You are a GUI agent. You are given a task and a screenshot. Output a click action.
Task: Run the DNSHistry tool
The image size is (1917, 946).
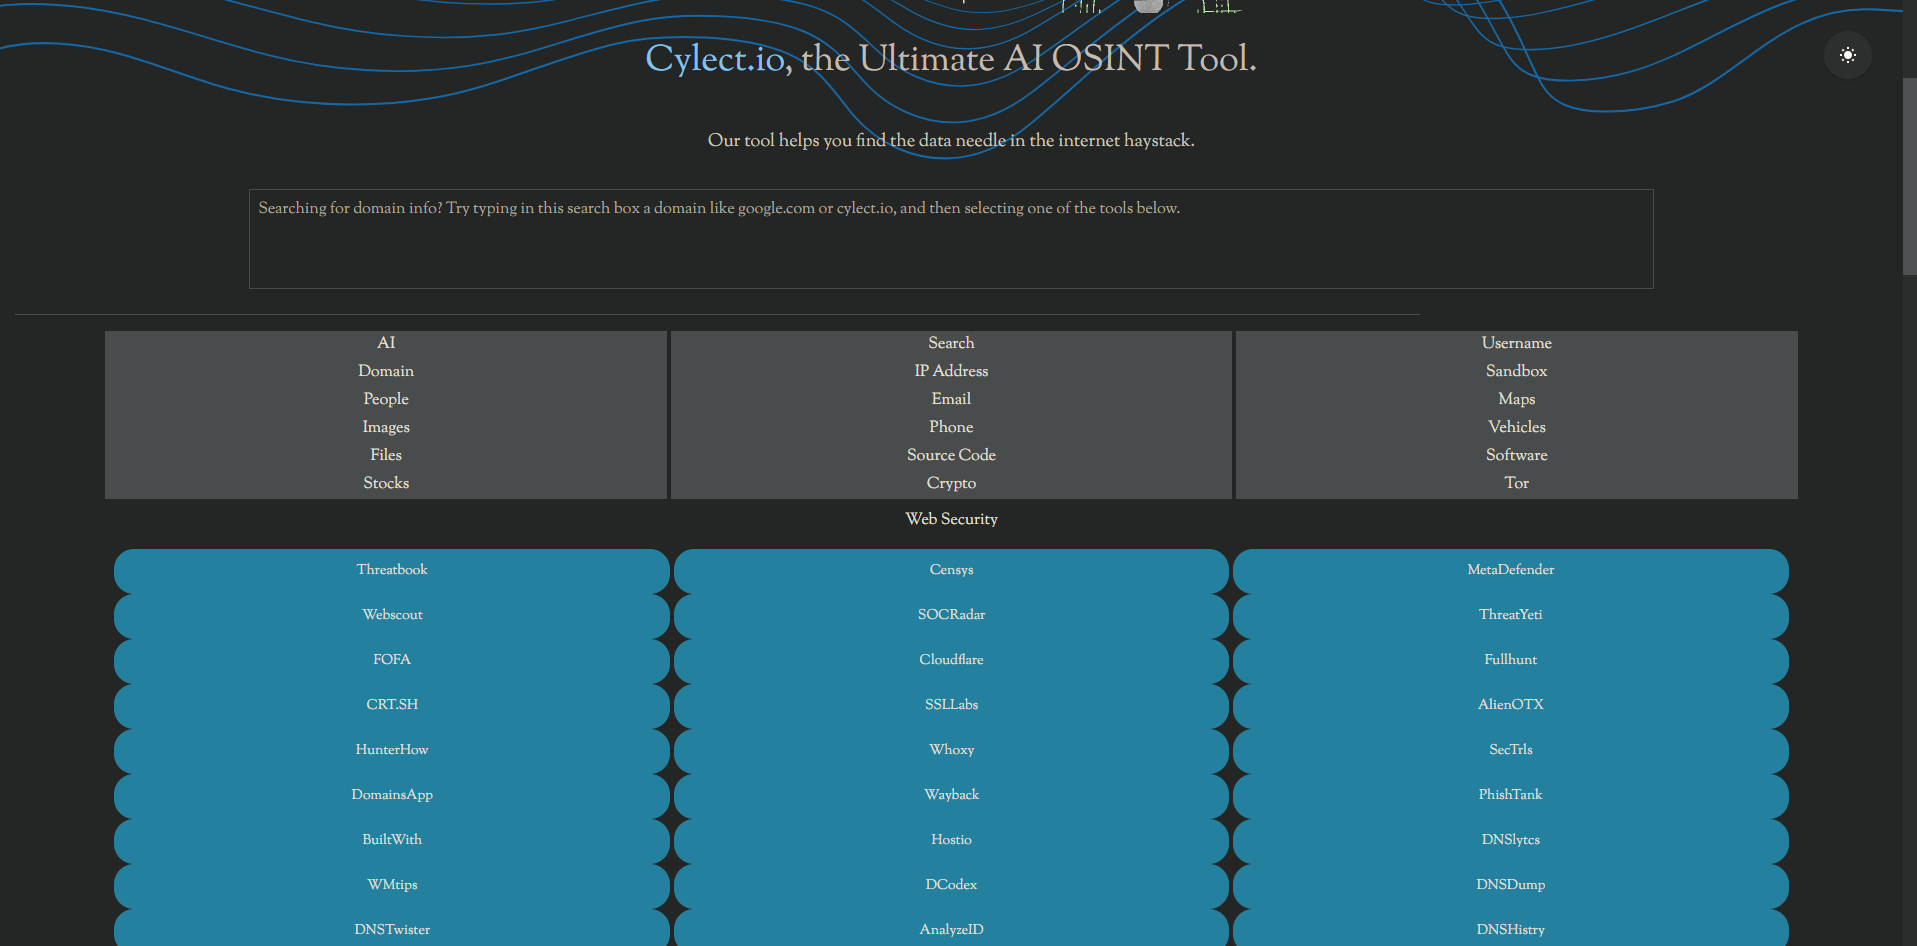pyautogui.click(x=1511, y=928)
